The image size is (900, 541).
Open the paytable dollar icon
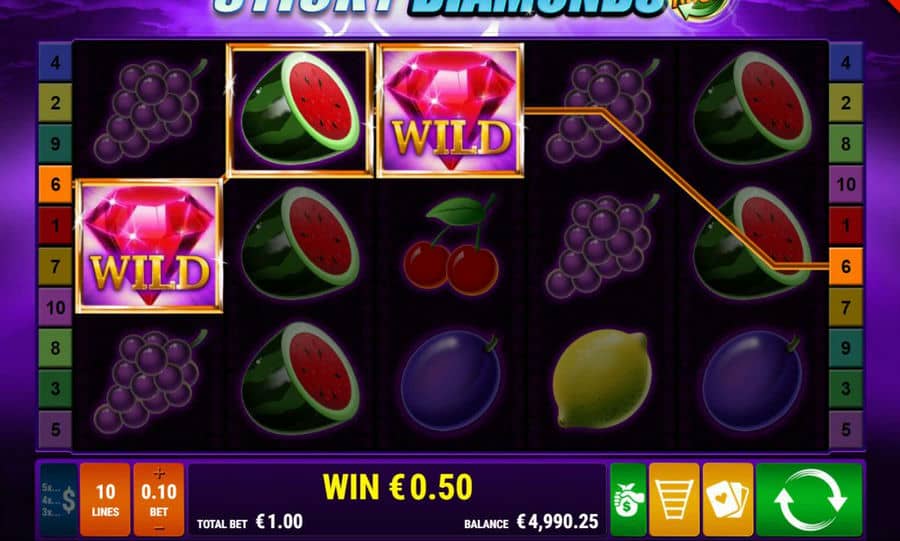[x=59, y=499]
